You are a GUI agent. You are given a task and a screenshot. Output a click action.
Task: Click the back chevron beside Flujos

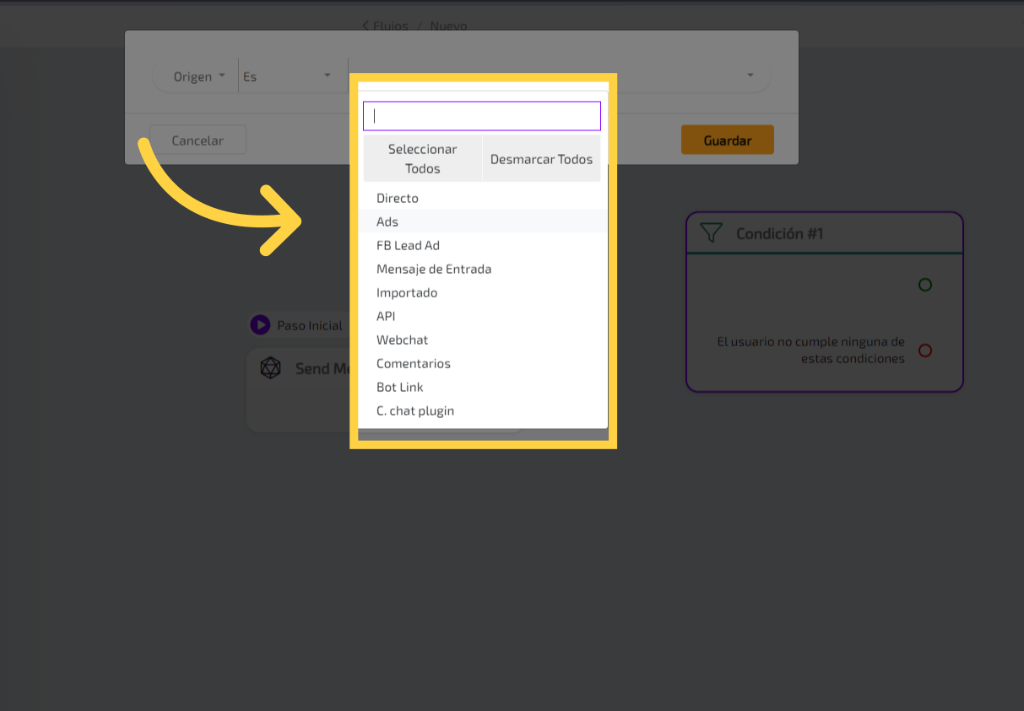point(365,25)
